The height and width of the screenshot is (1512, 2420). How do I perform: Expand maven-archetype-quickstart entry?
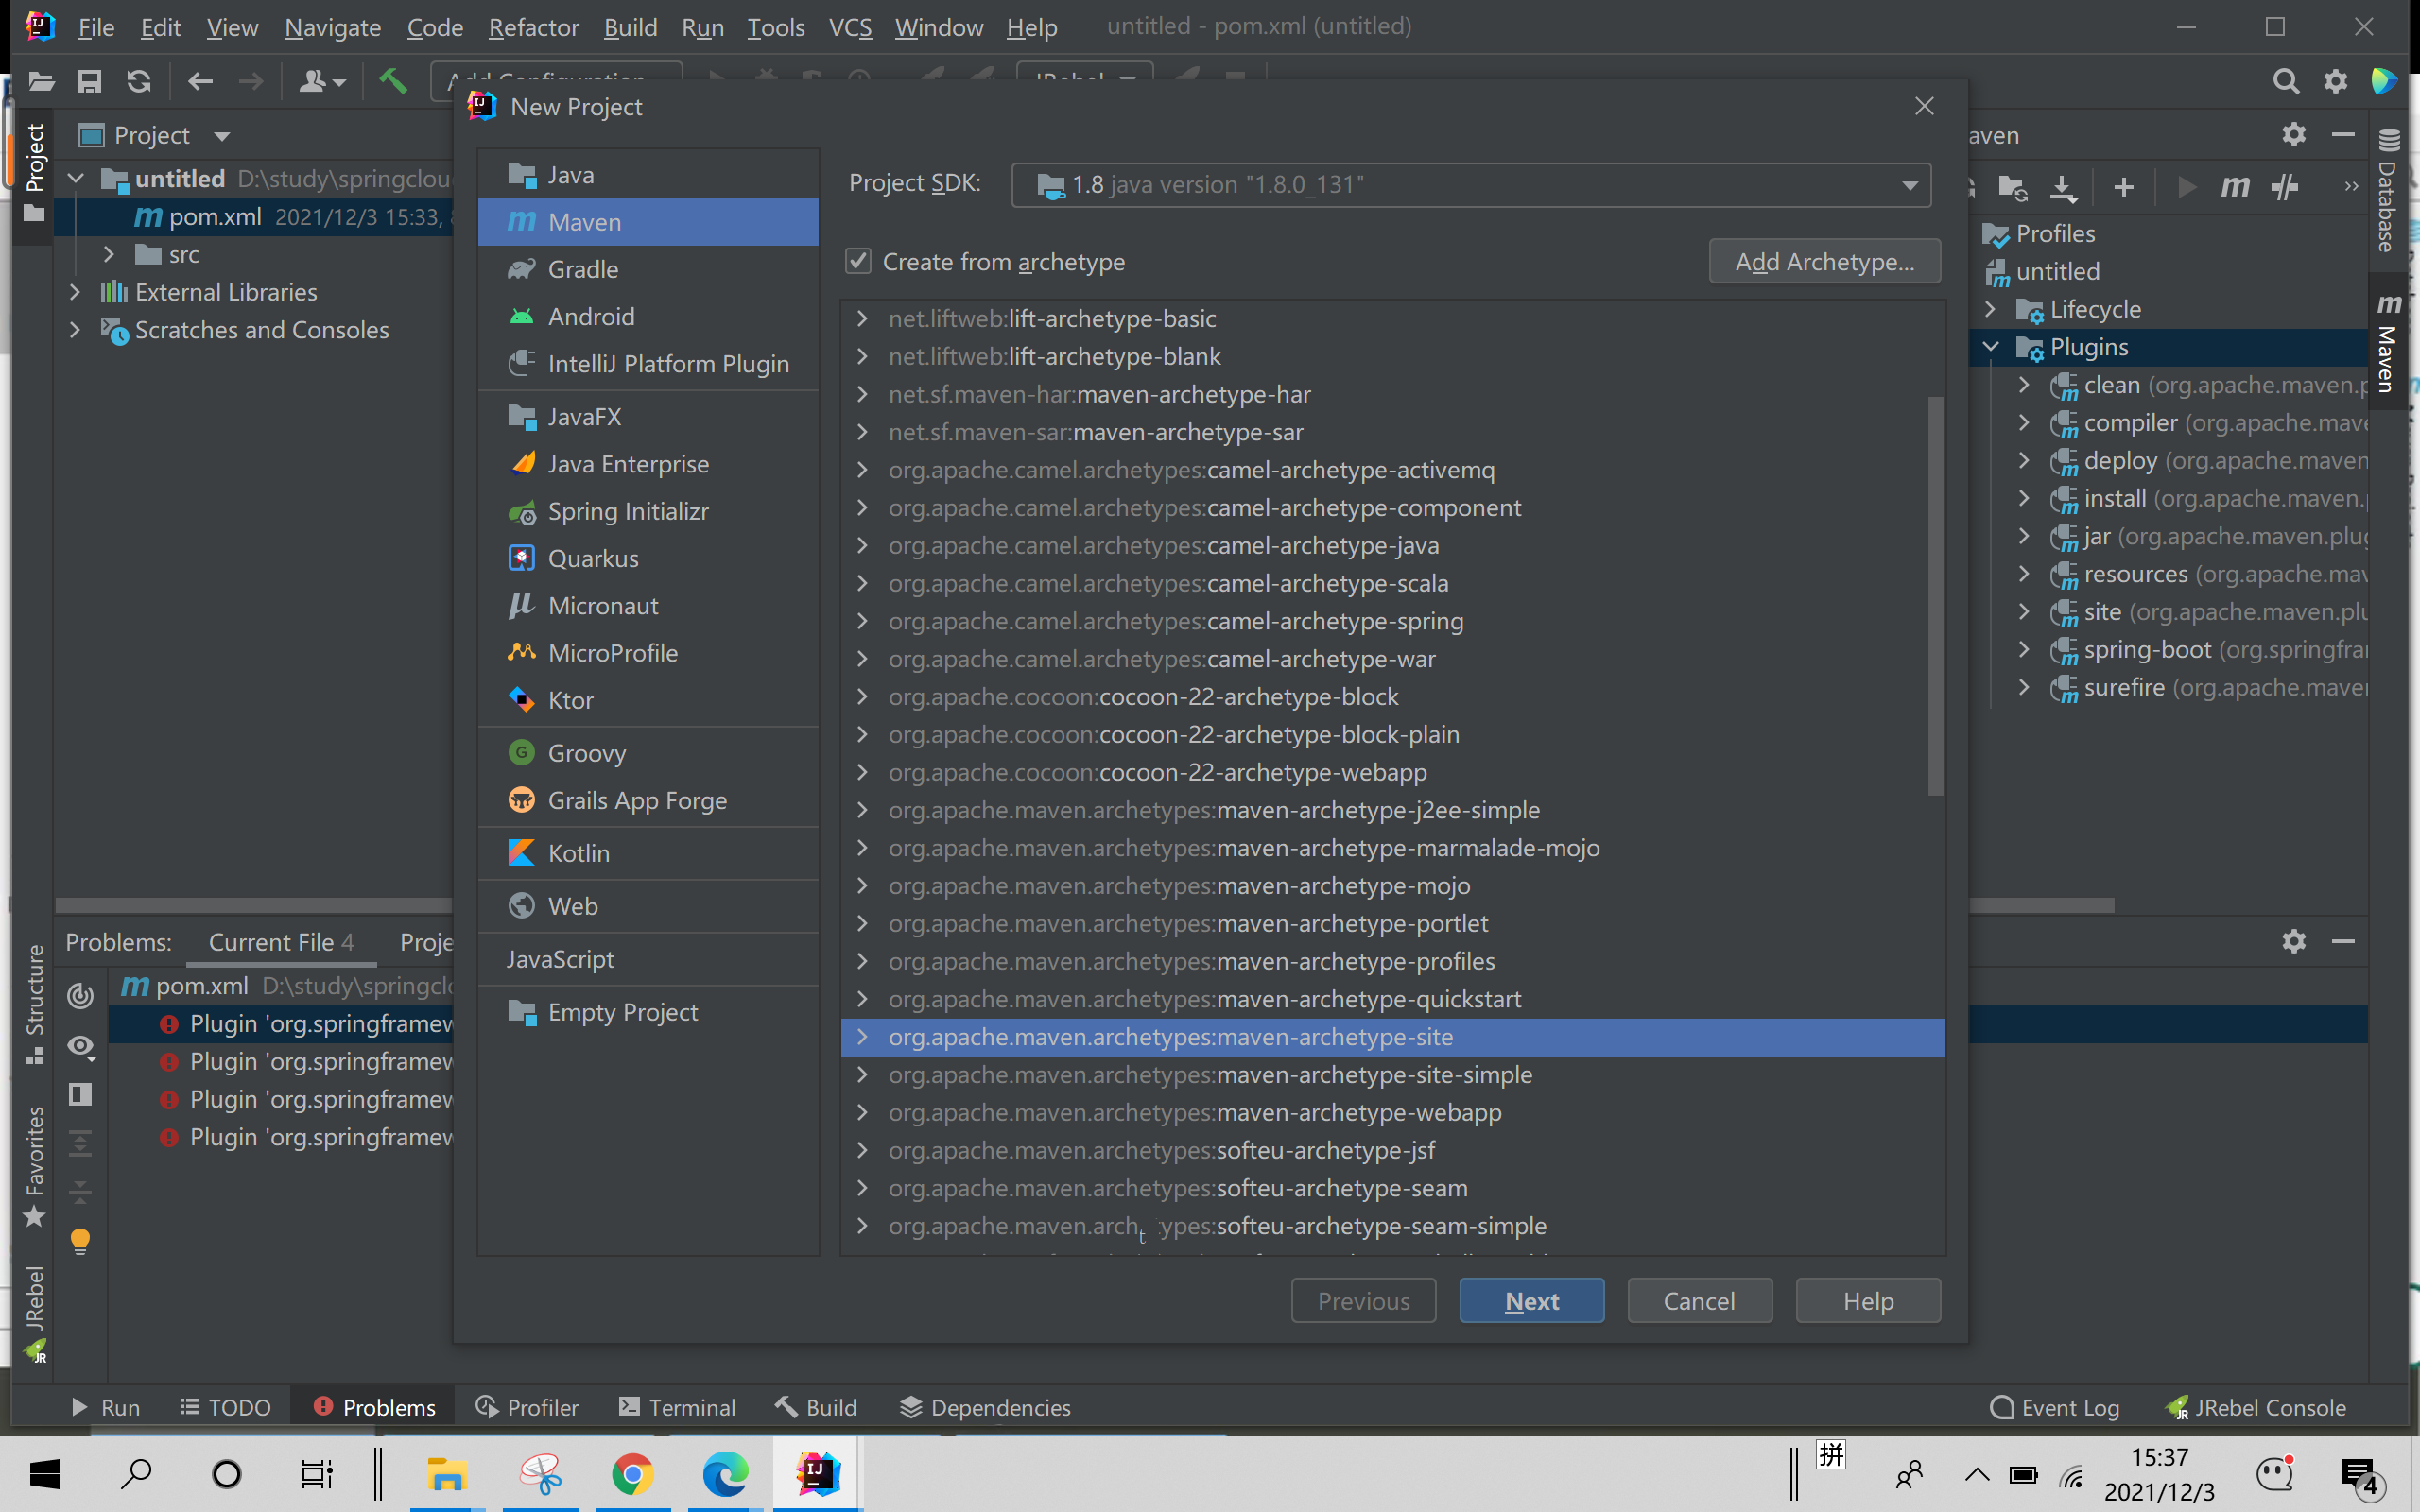click(862, 999)
